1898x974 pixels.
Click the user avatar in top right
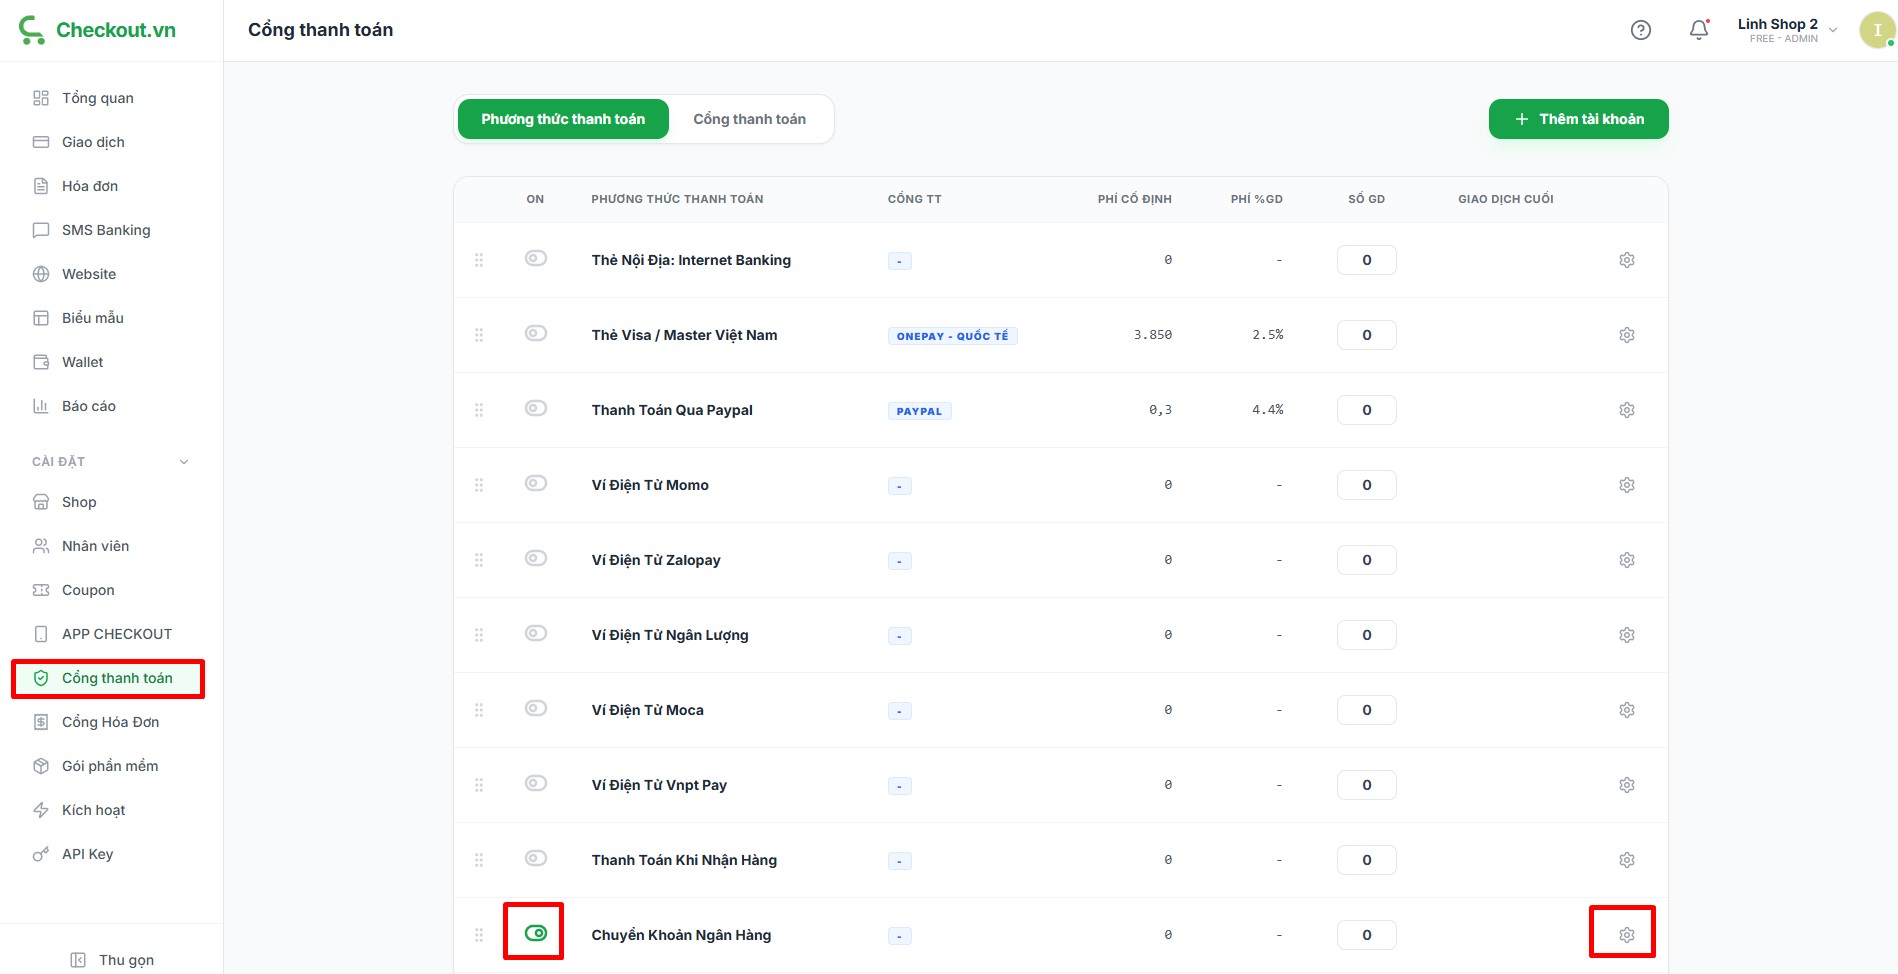pyautogui.click(x=1876, y=30)
